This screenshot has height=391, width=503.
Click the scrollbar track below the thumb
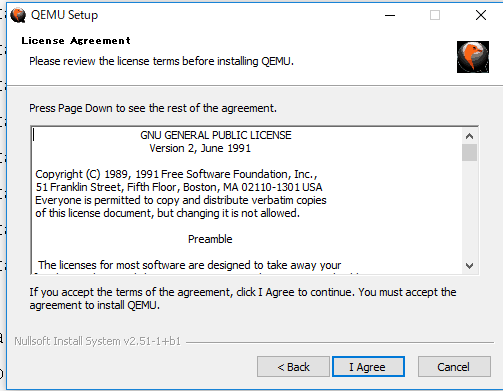pos(469,210)
